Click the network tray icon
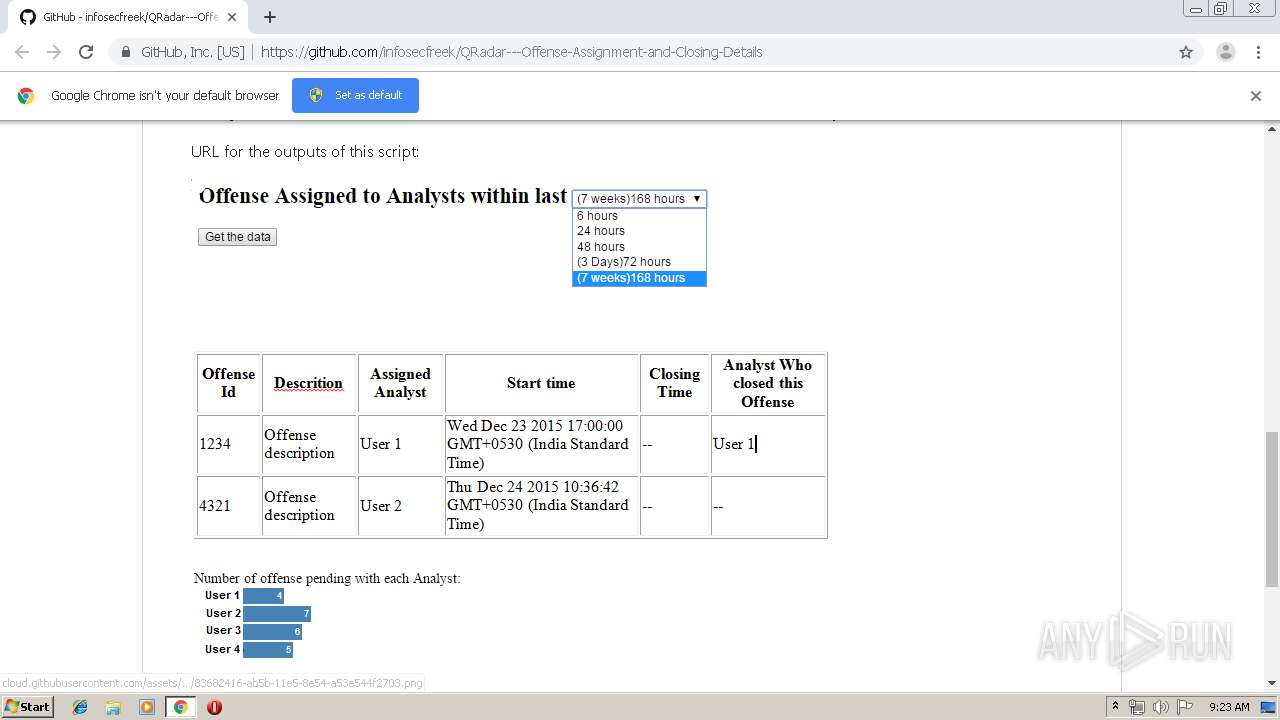The width and height of the screenshot is (1280, 720). click(1137, 707)
